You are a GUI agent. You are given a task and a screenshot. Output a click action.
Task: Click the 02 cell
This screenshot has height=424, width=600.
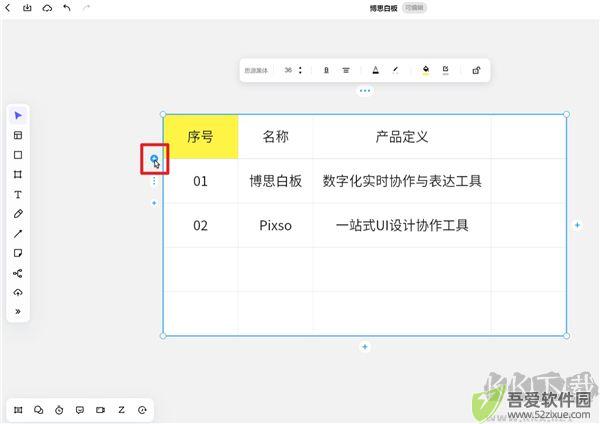(201, 225)
